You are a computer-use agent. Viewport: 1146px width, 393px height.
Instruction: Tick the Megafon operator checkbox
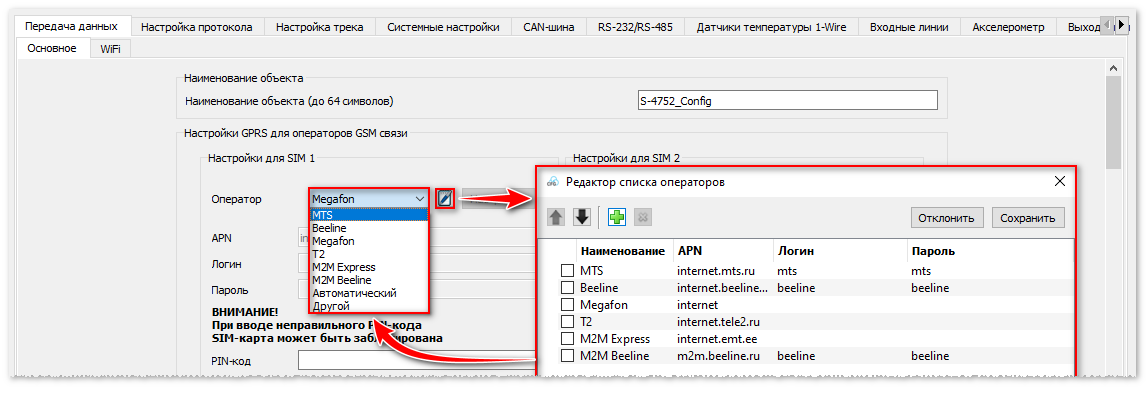coord(567,305)
